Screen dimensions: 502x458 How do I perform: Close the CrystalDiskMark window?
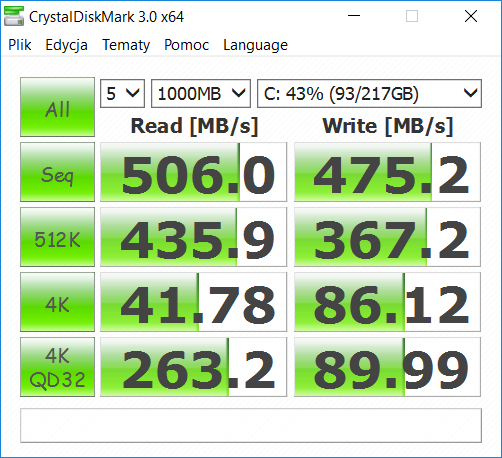tap(471, 16)
